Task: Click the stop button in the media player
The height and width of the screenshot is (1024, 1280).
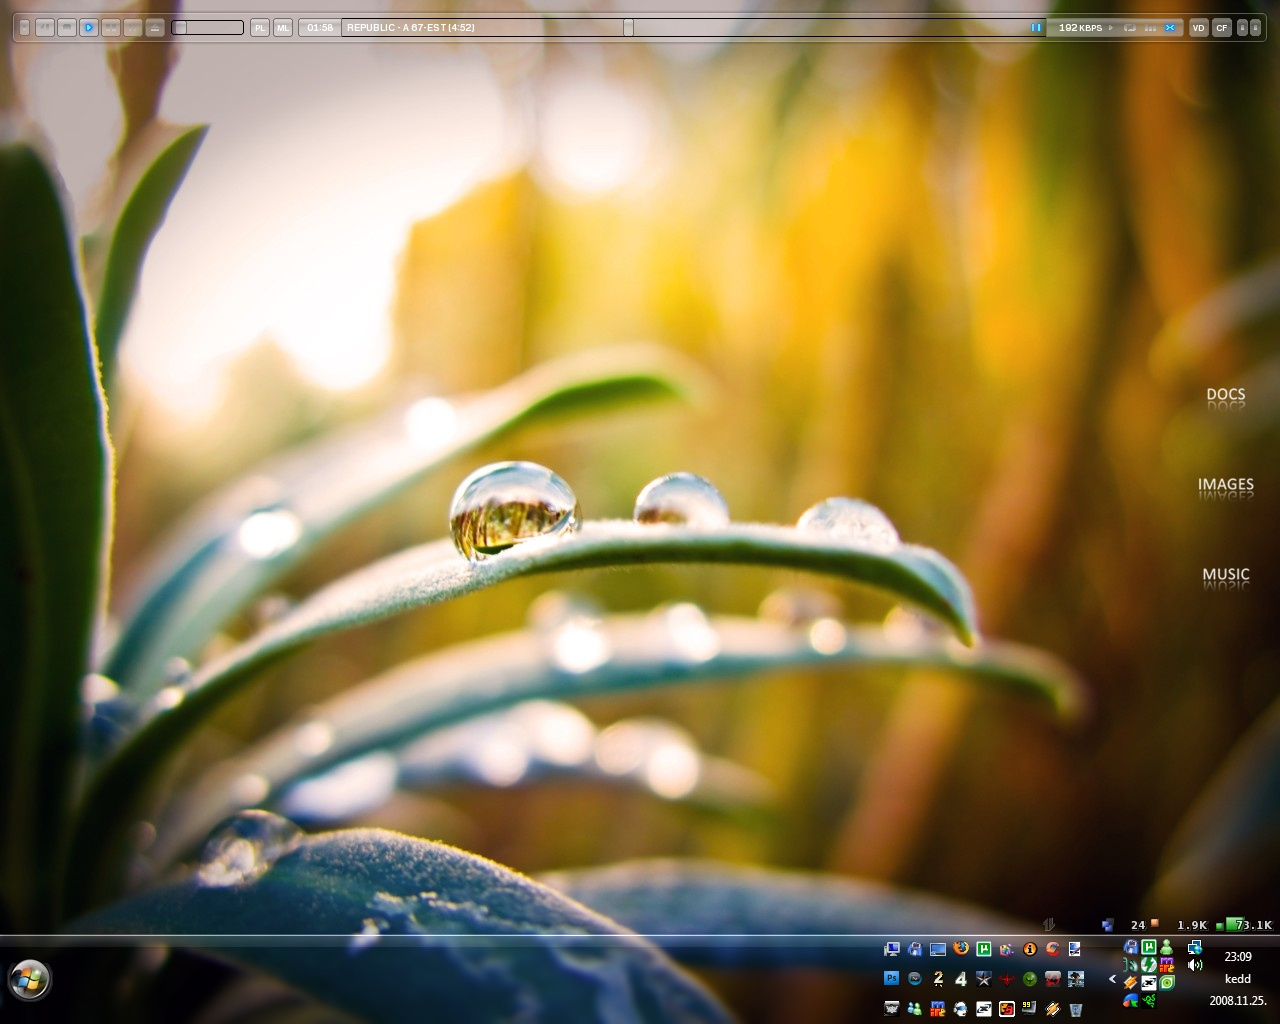Action: click(x=66, y=27)
